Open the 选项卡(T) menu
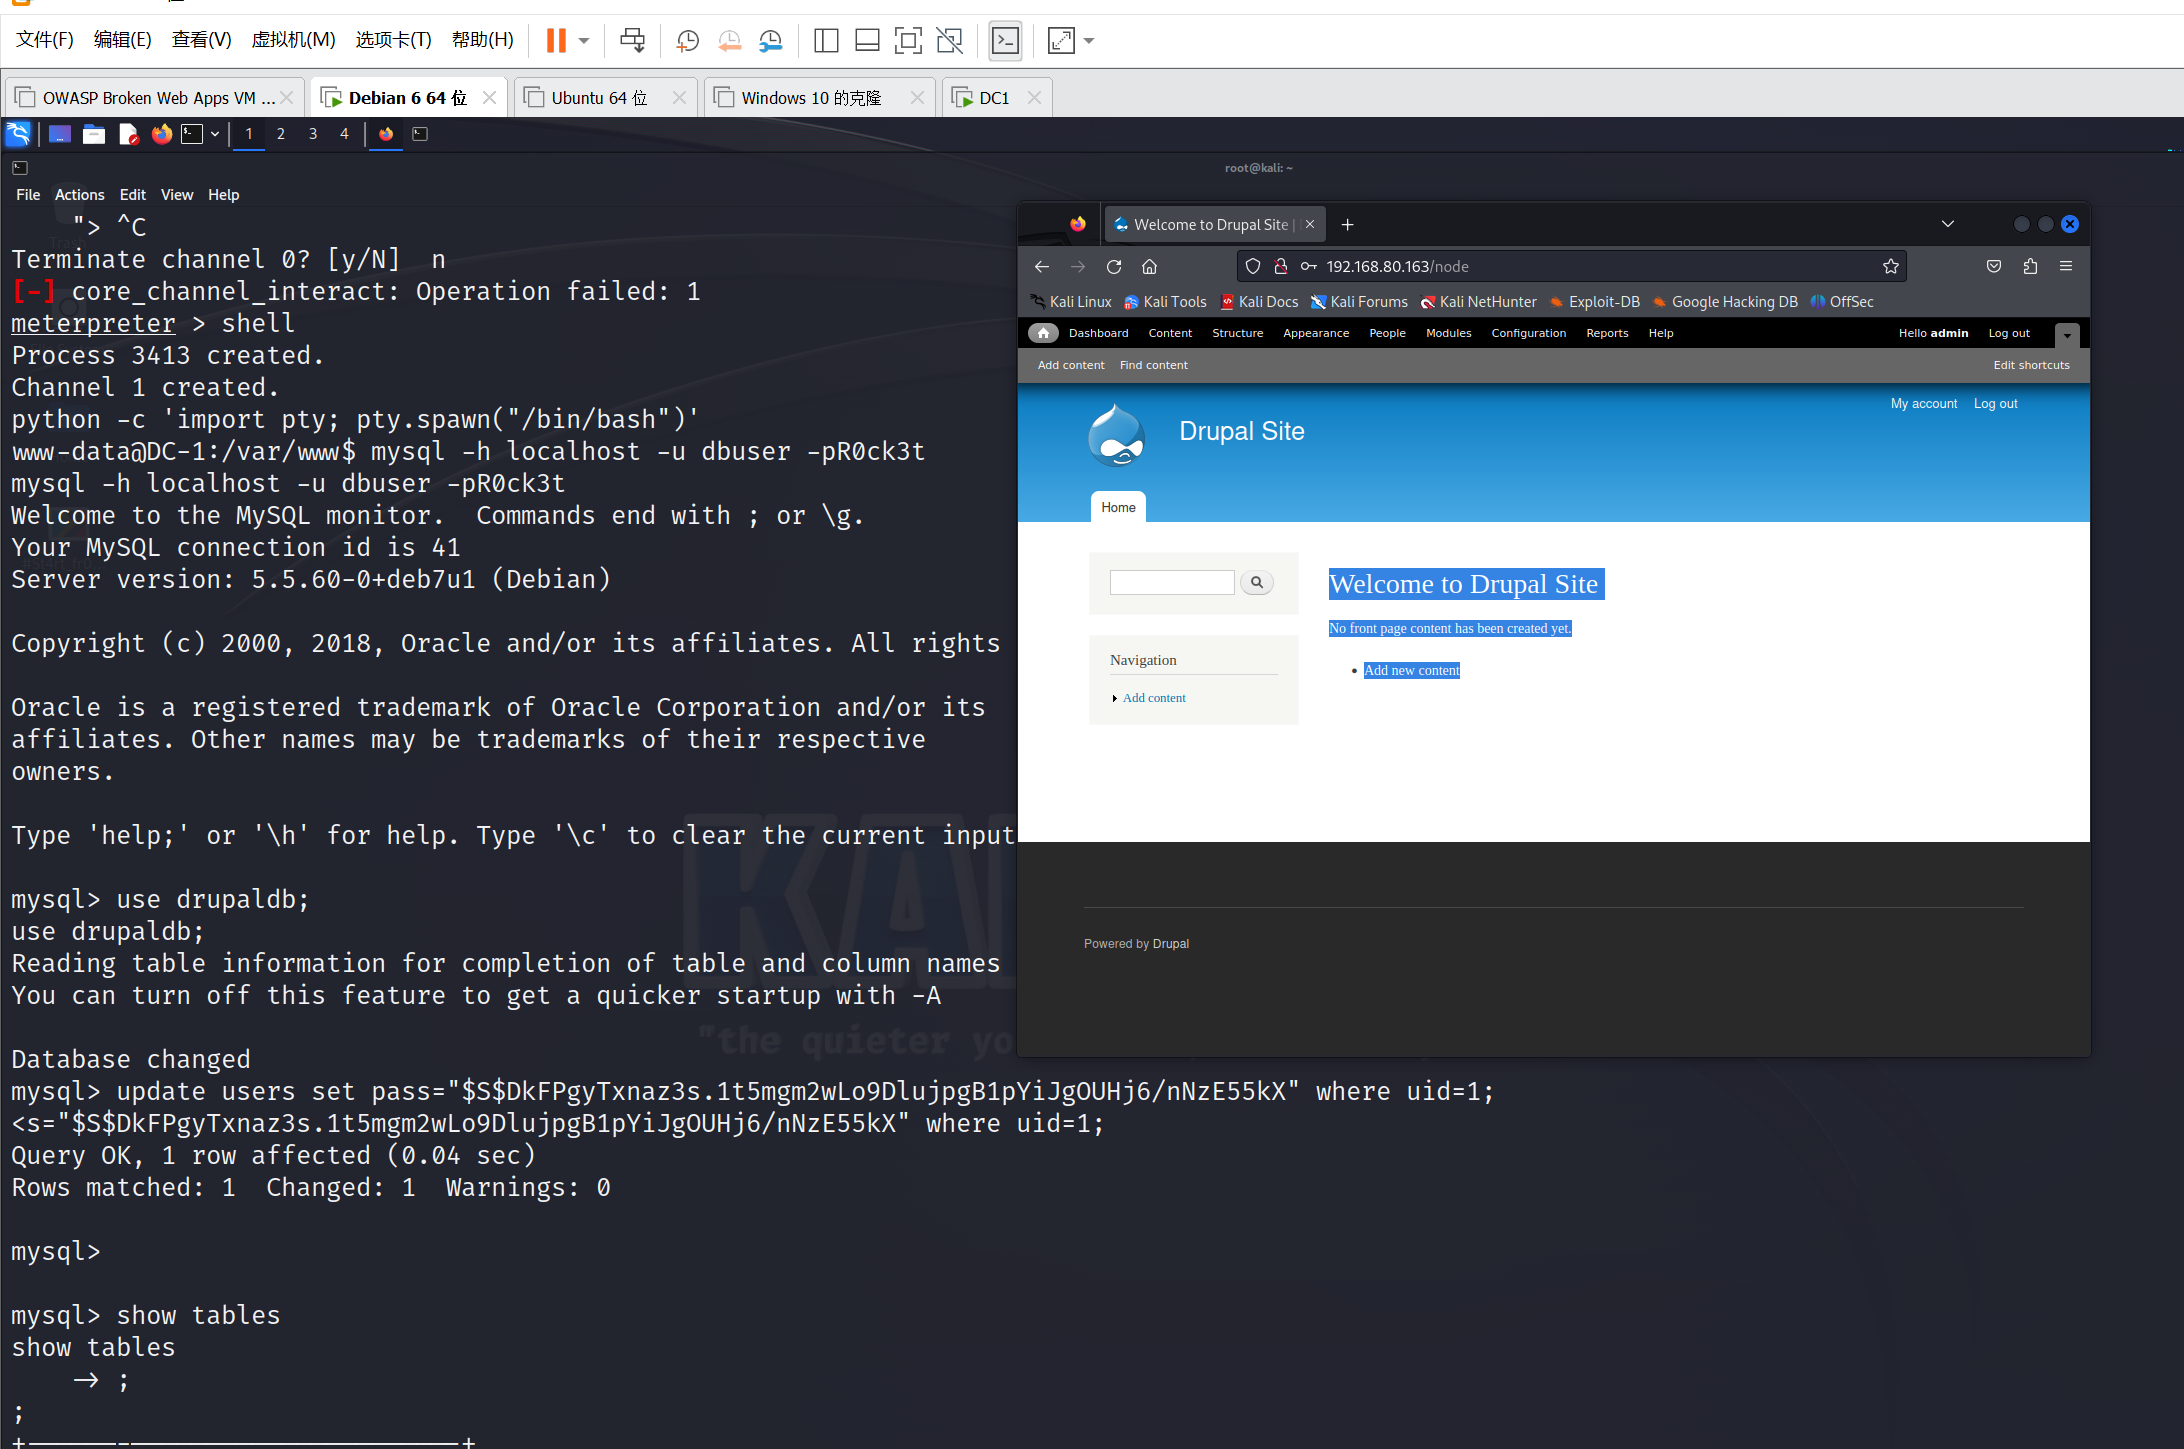 point(393,39)
